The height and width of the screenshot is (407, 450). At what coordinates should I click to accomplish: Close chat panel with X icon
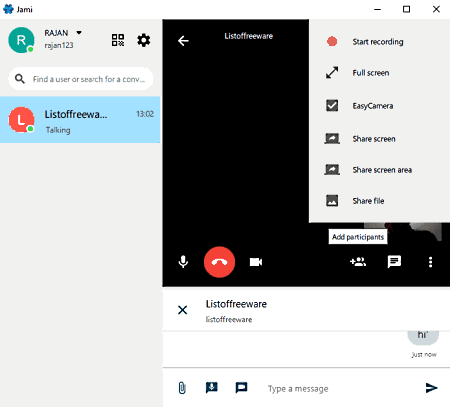tap(182, 310)
